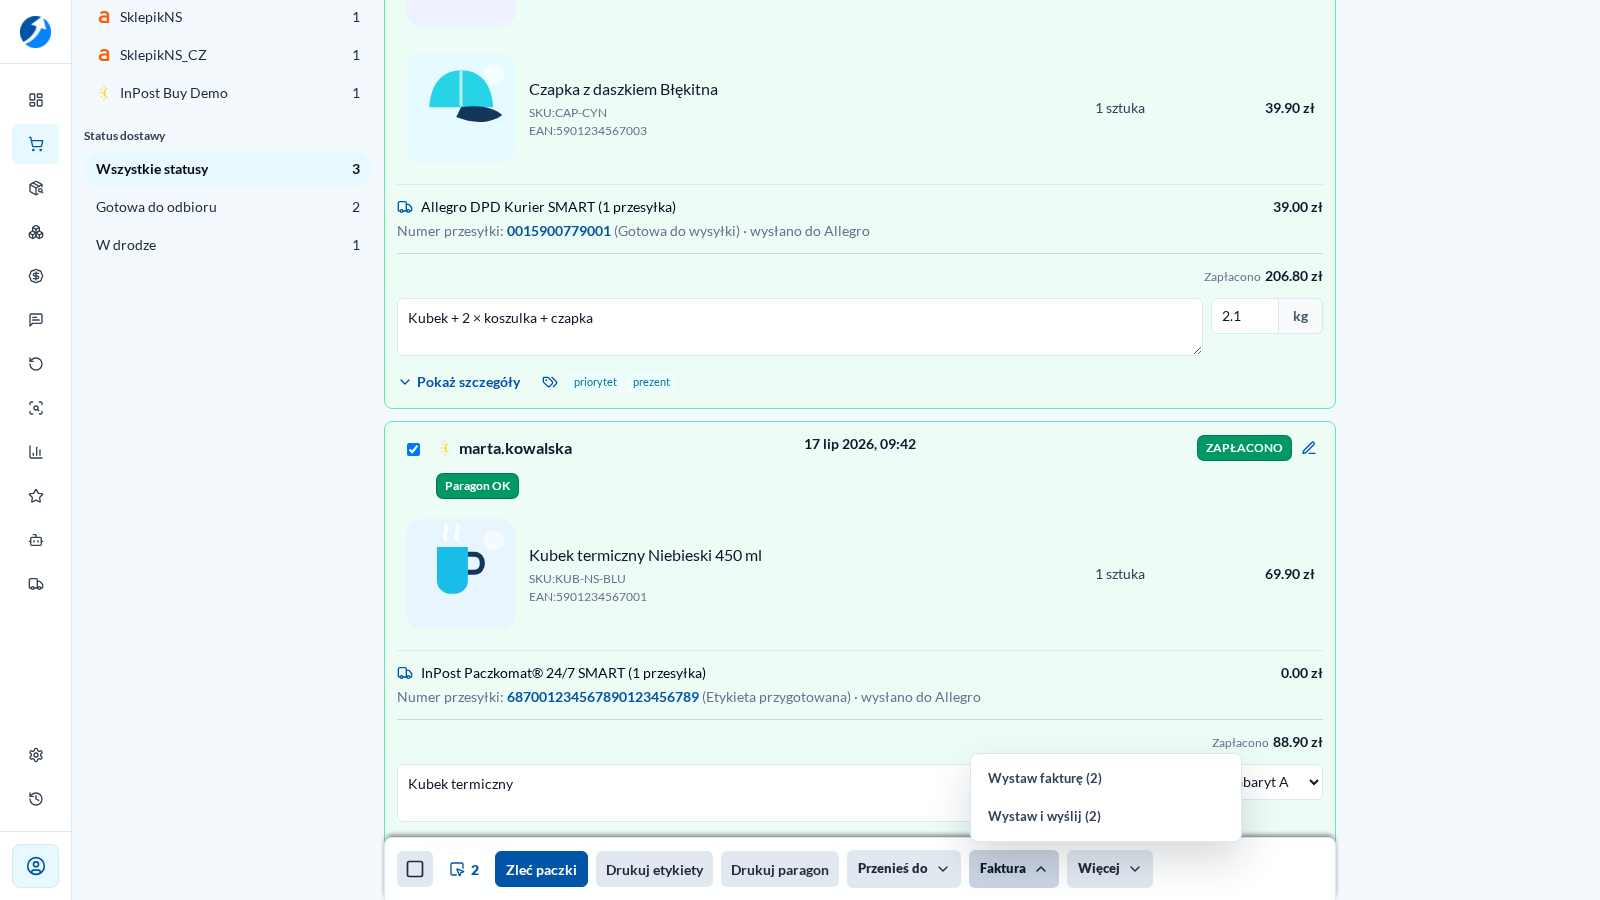1600x900 pixels.
Task: Click the selected items counter icon showing 2
Action: (x=464, y=870)
